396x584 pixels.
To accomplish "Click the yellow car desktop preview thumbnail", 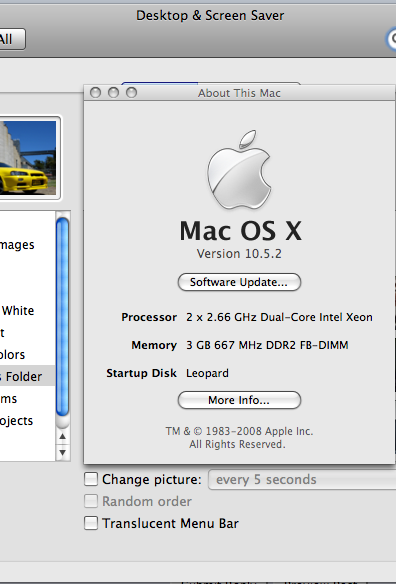I will click(x=28, y=158).
